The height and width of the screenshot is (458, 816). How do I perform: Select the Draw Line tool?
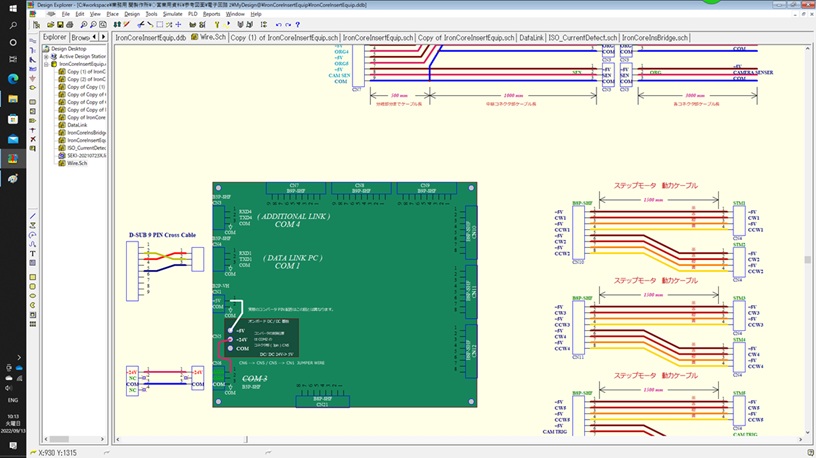33,216
